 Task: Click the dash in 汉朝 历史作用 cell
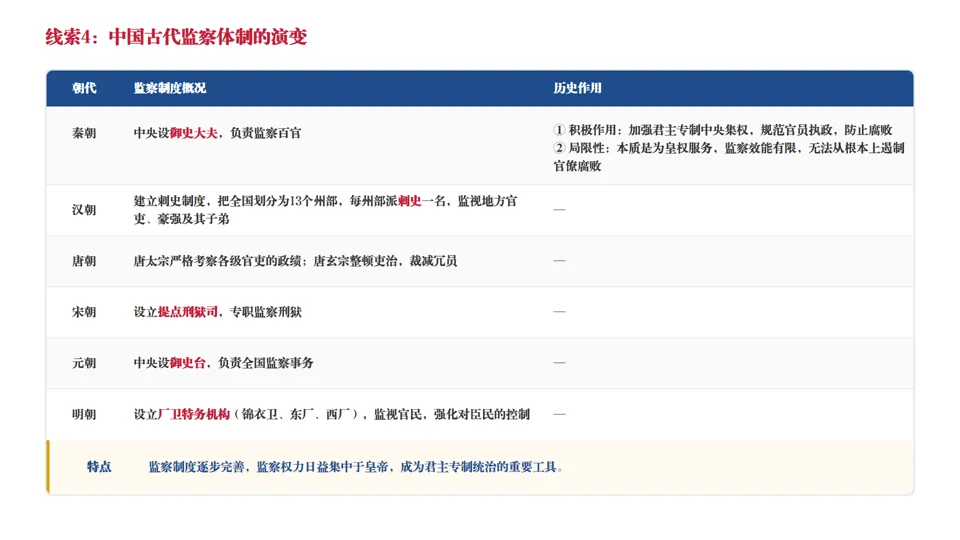click(559, 209)
